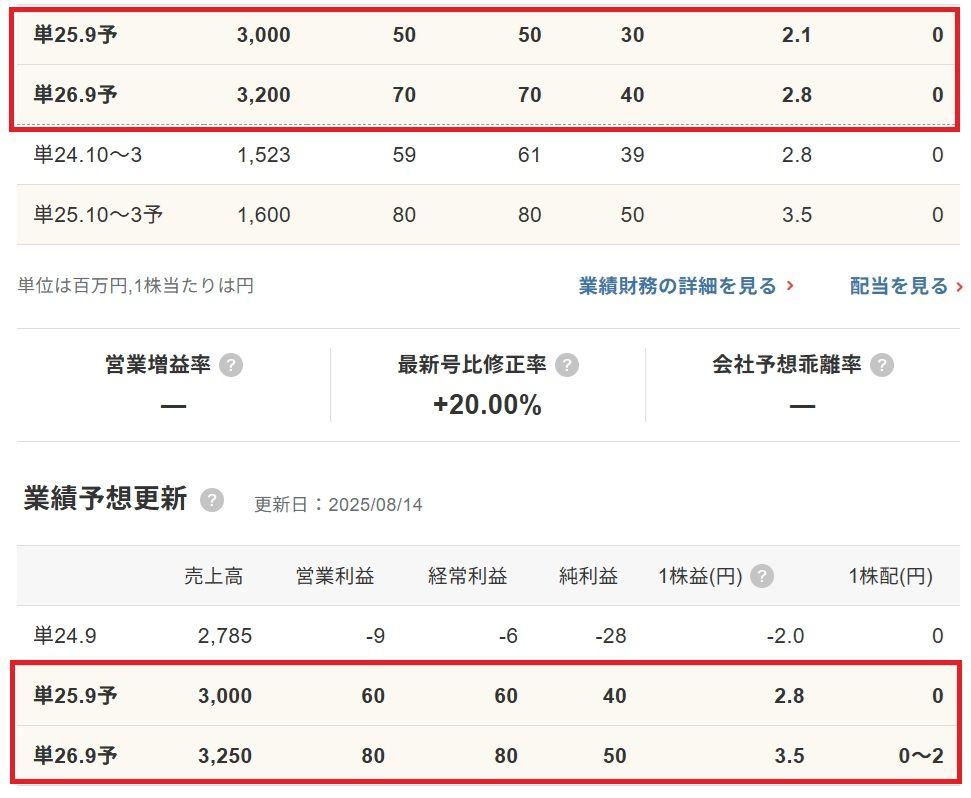
Task: Click the 0〜2 dividend value for 単26.9予
Action: point(921,756)
